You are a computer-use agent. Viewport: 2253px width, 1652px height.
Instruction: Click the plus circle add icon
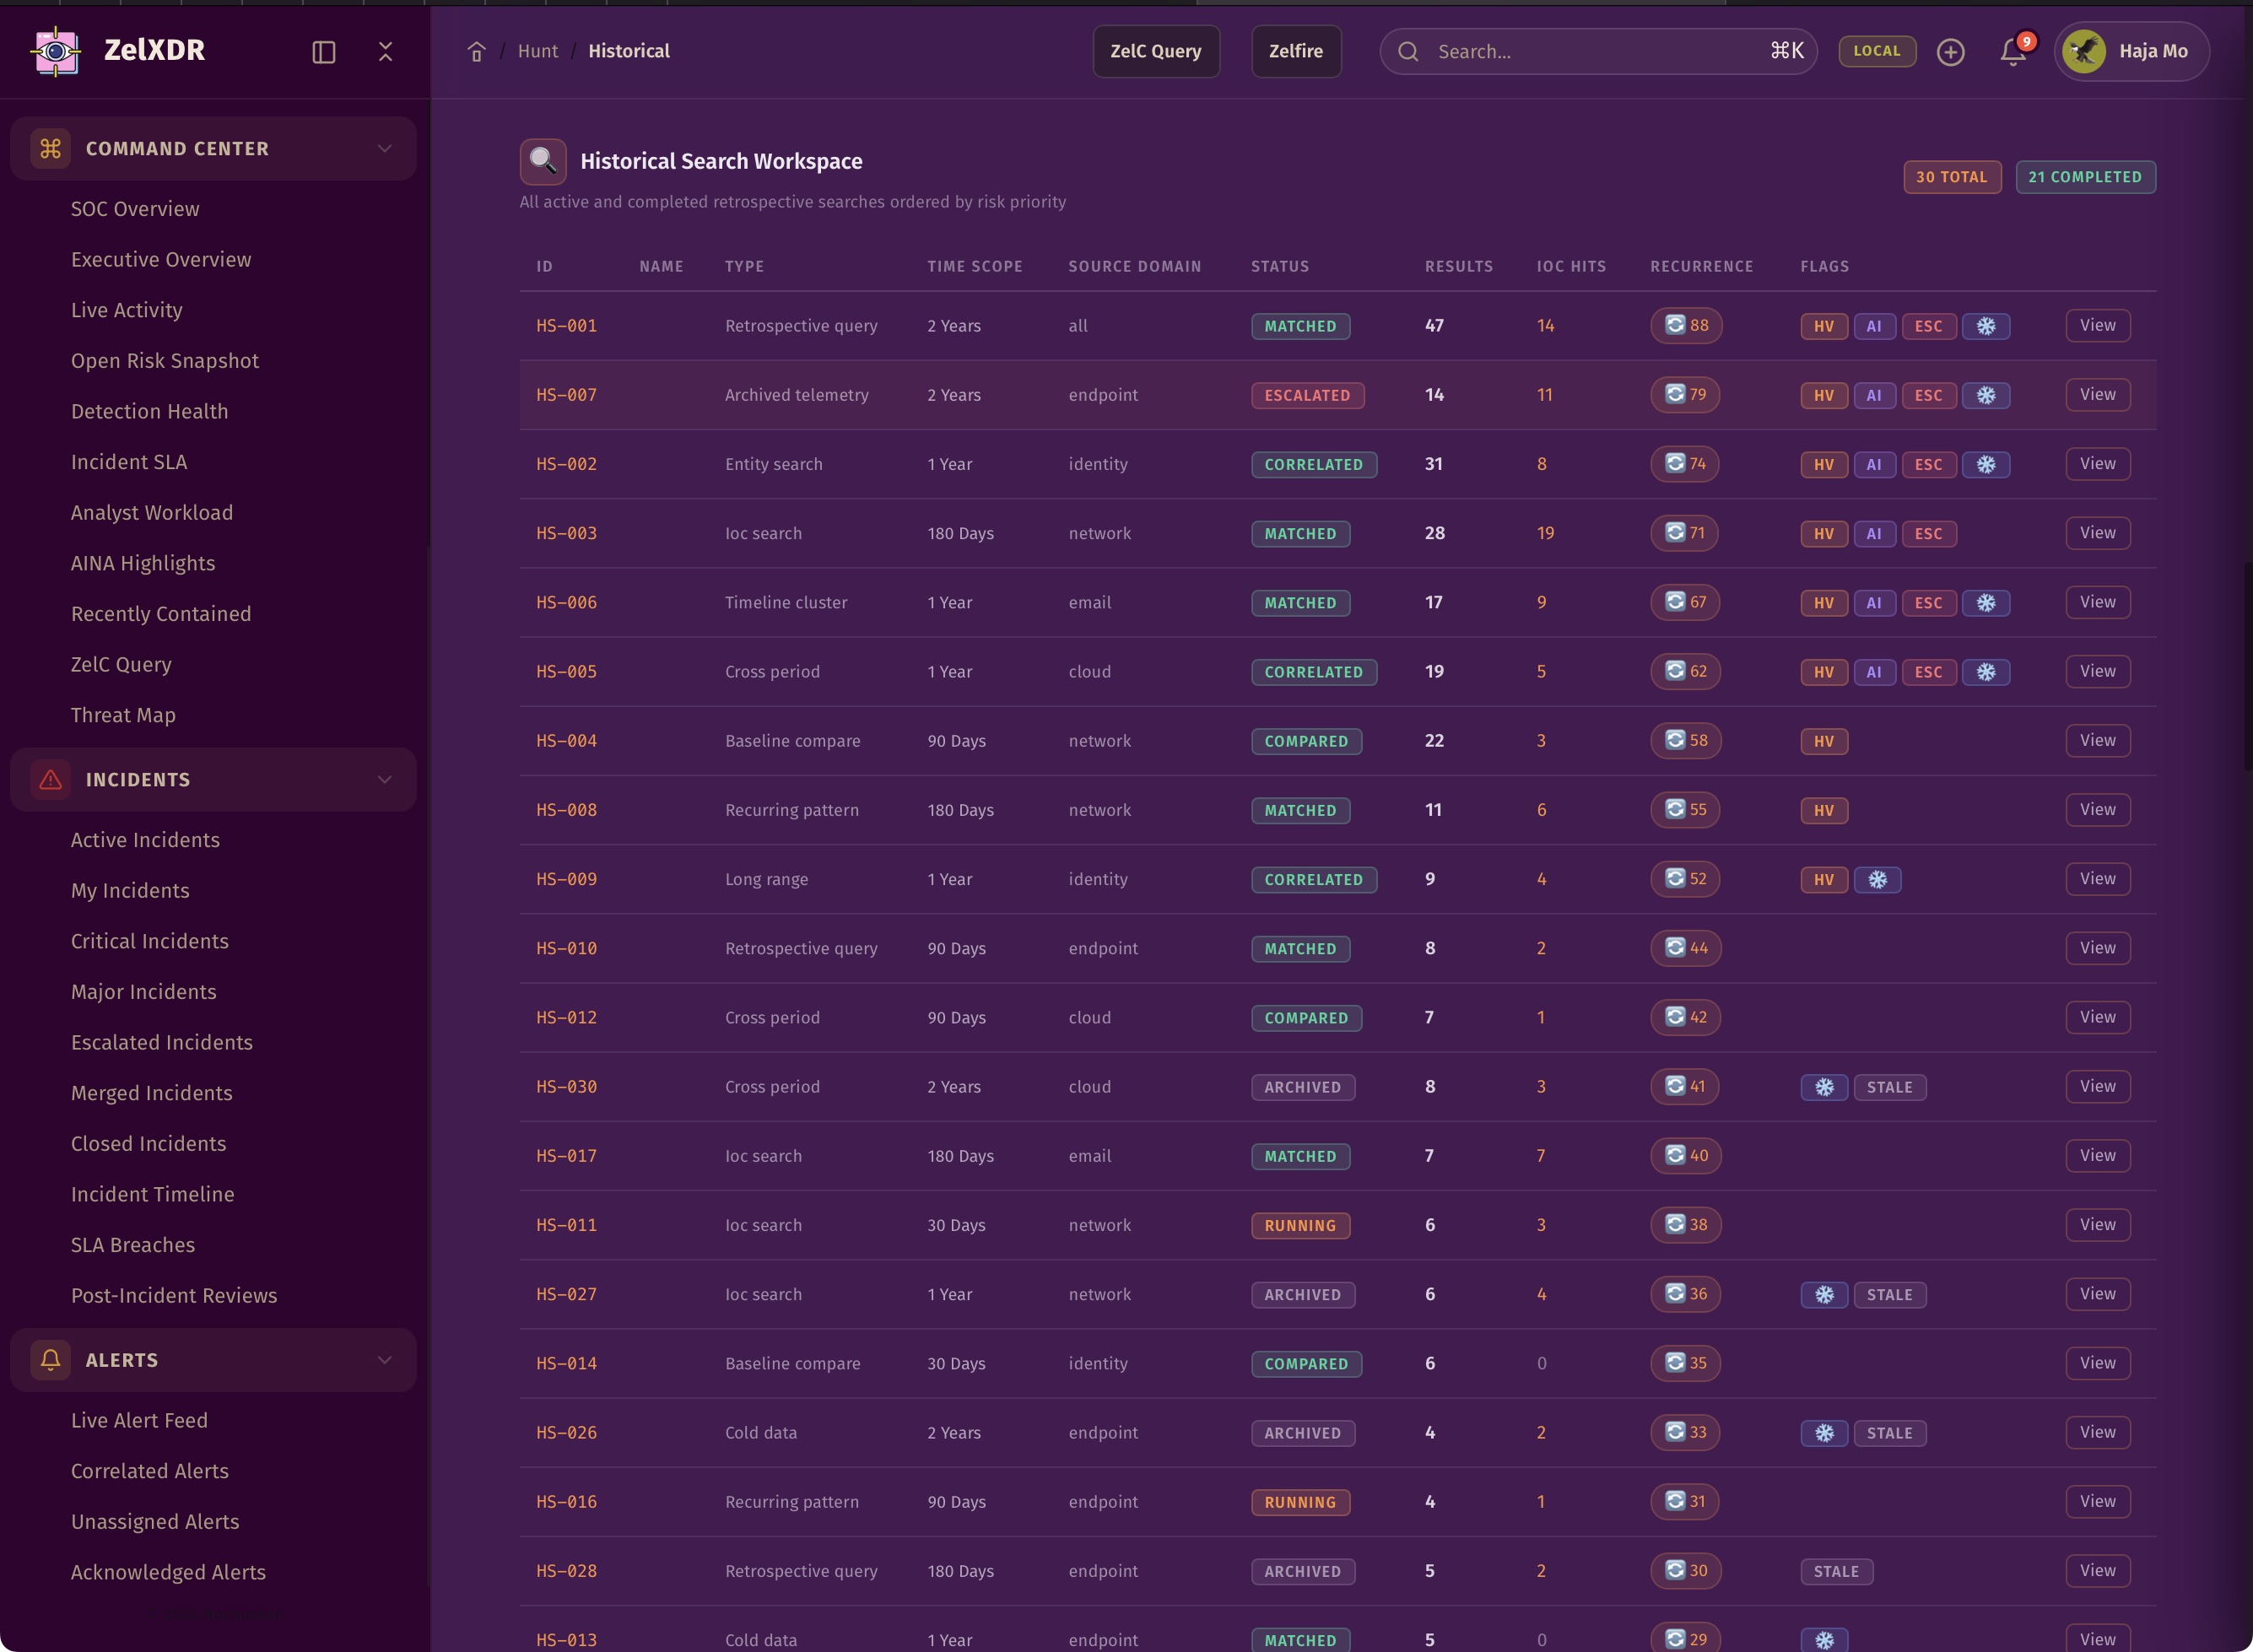(1950, 52)
